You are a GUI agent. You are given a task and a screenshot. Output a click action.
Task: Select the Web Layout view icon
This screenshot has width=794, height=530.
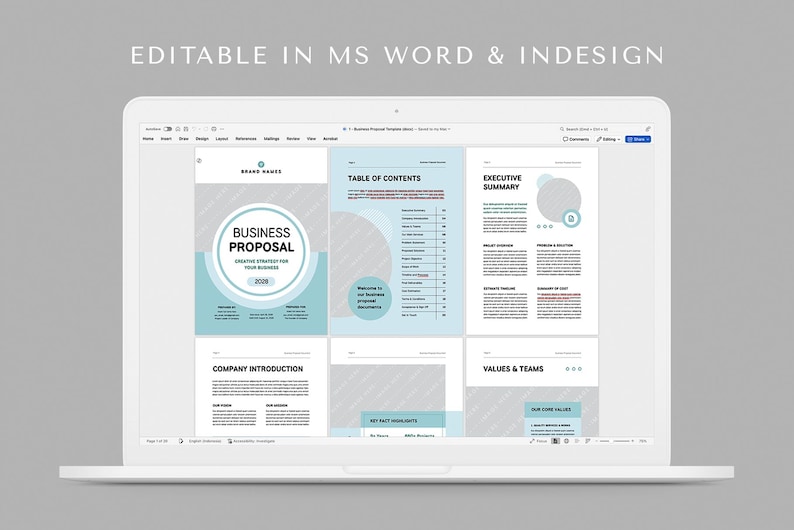click(566, 441)
